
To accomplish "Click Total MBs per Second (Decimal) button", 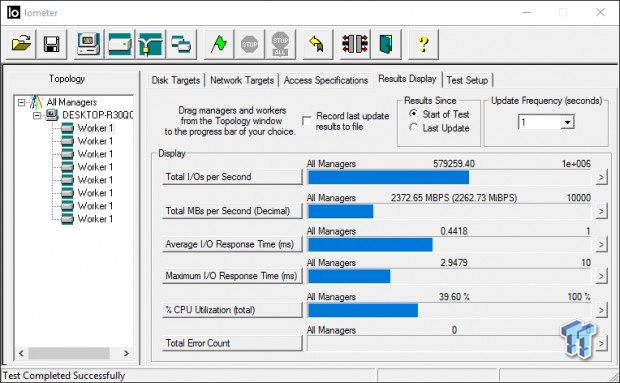I will (232, 211).
